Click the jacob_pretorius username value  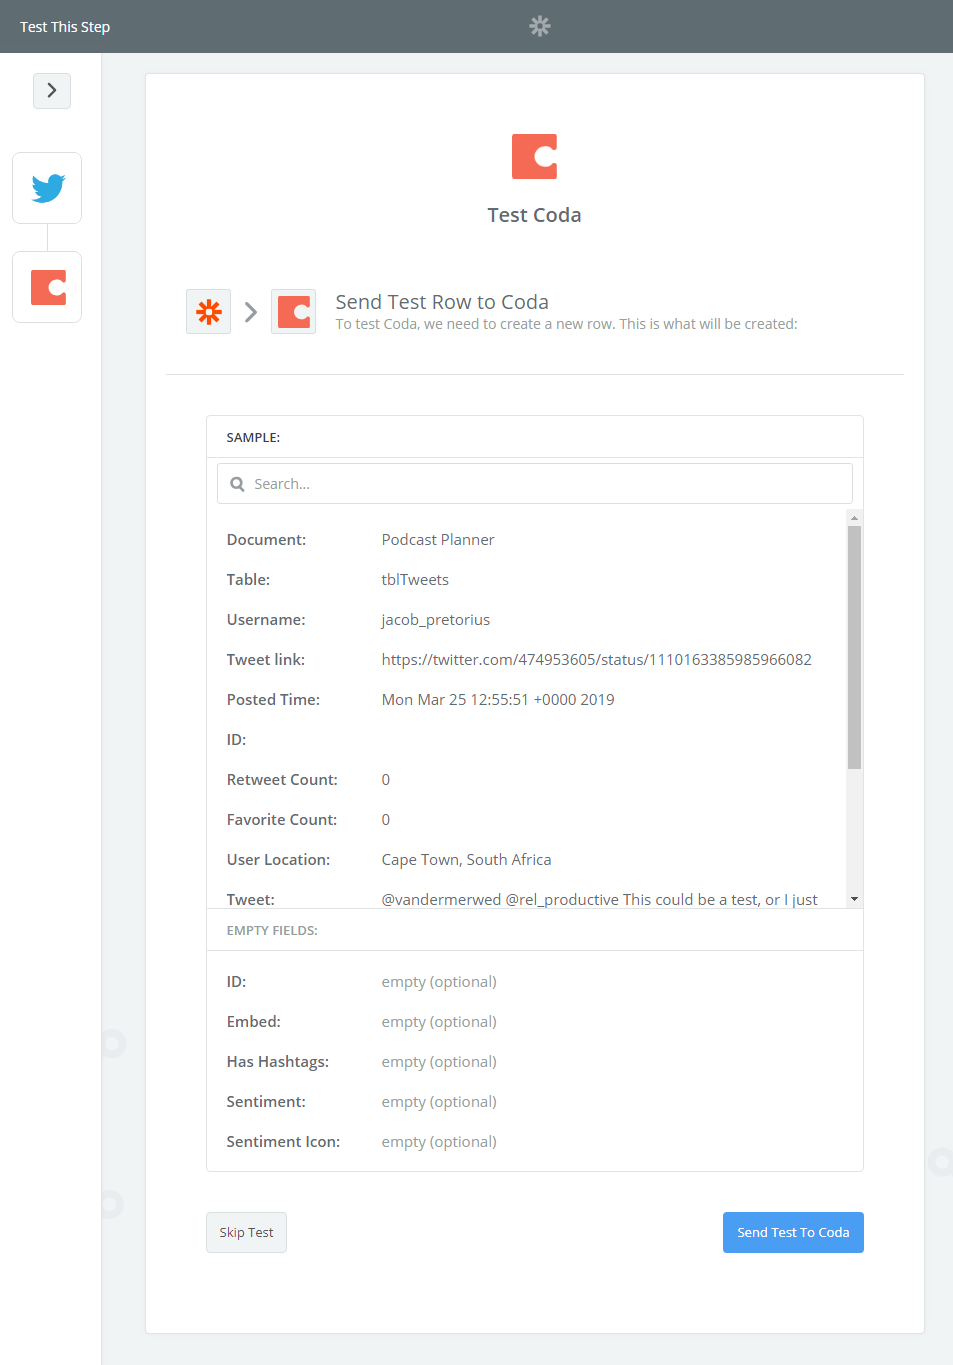[436, 620]
